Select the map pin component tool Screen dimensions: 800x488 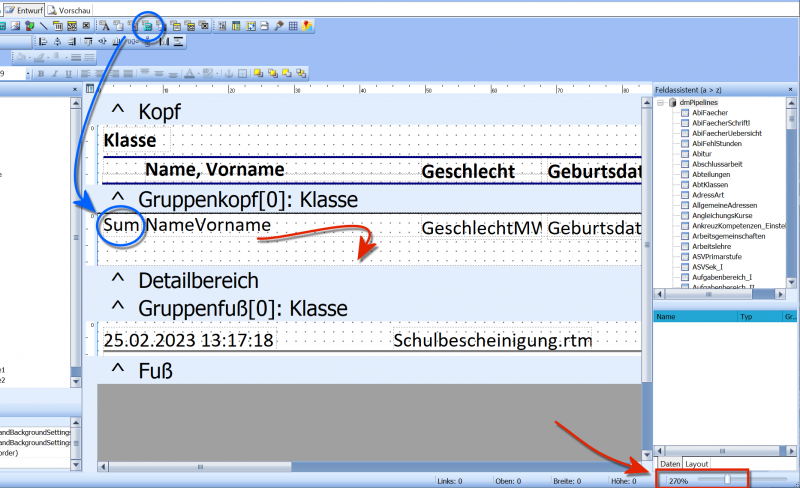click(307, 26)
